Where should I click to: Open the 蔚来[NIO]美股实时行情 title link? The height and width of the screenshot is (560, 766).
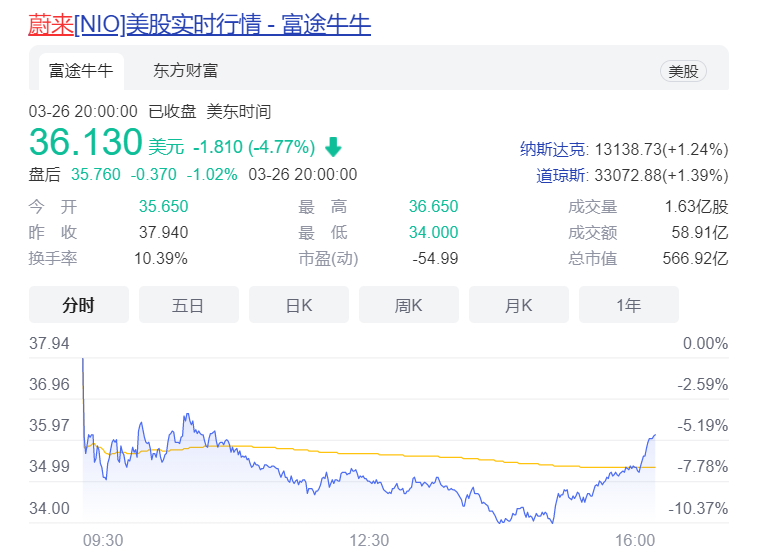[x=199, y=23]
